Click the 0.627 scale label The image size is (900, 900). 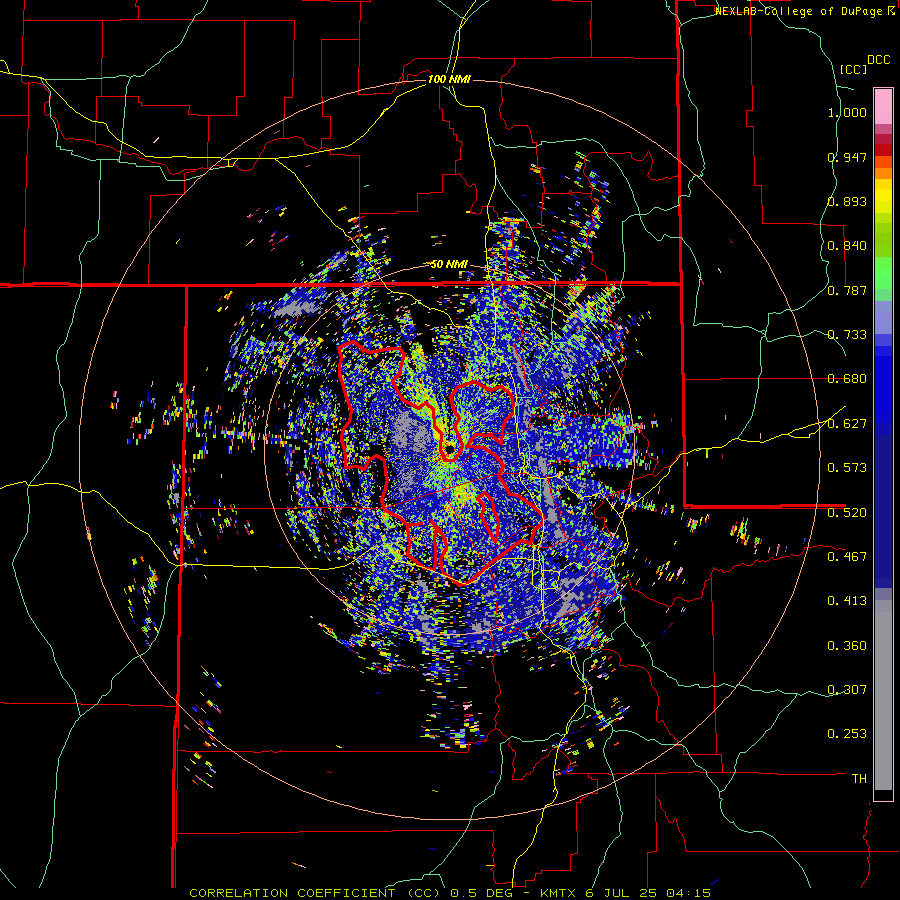pos(847,424)
